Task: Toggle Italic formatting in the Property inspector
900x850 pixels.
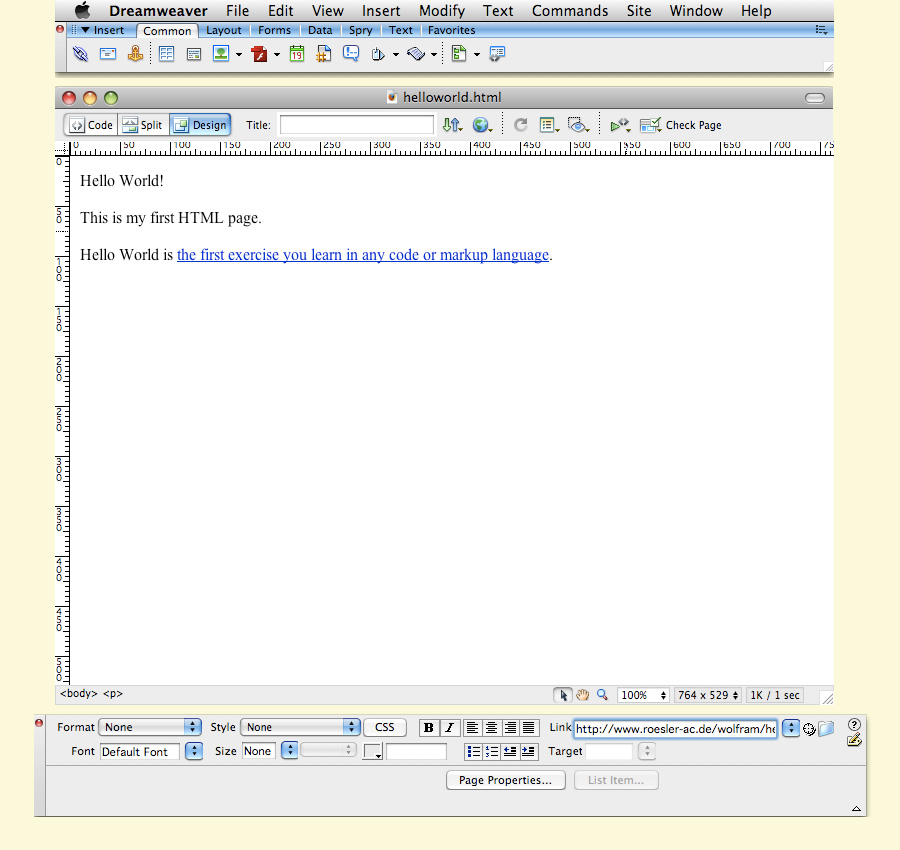Action: 448,728
